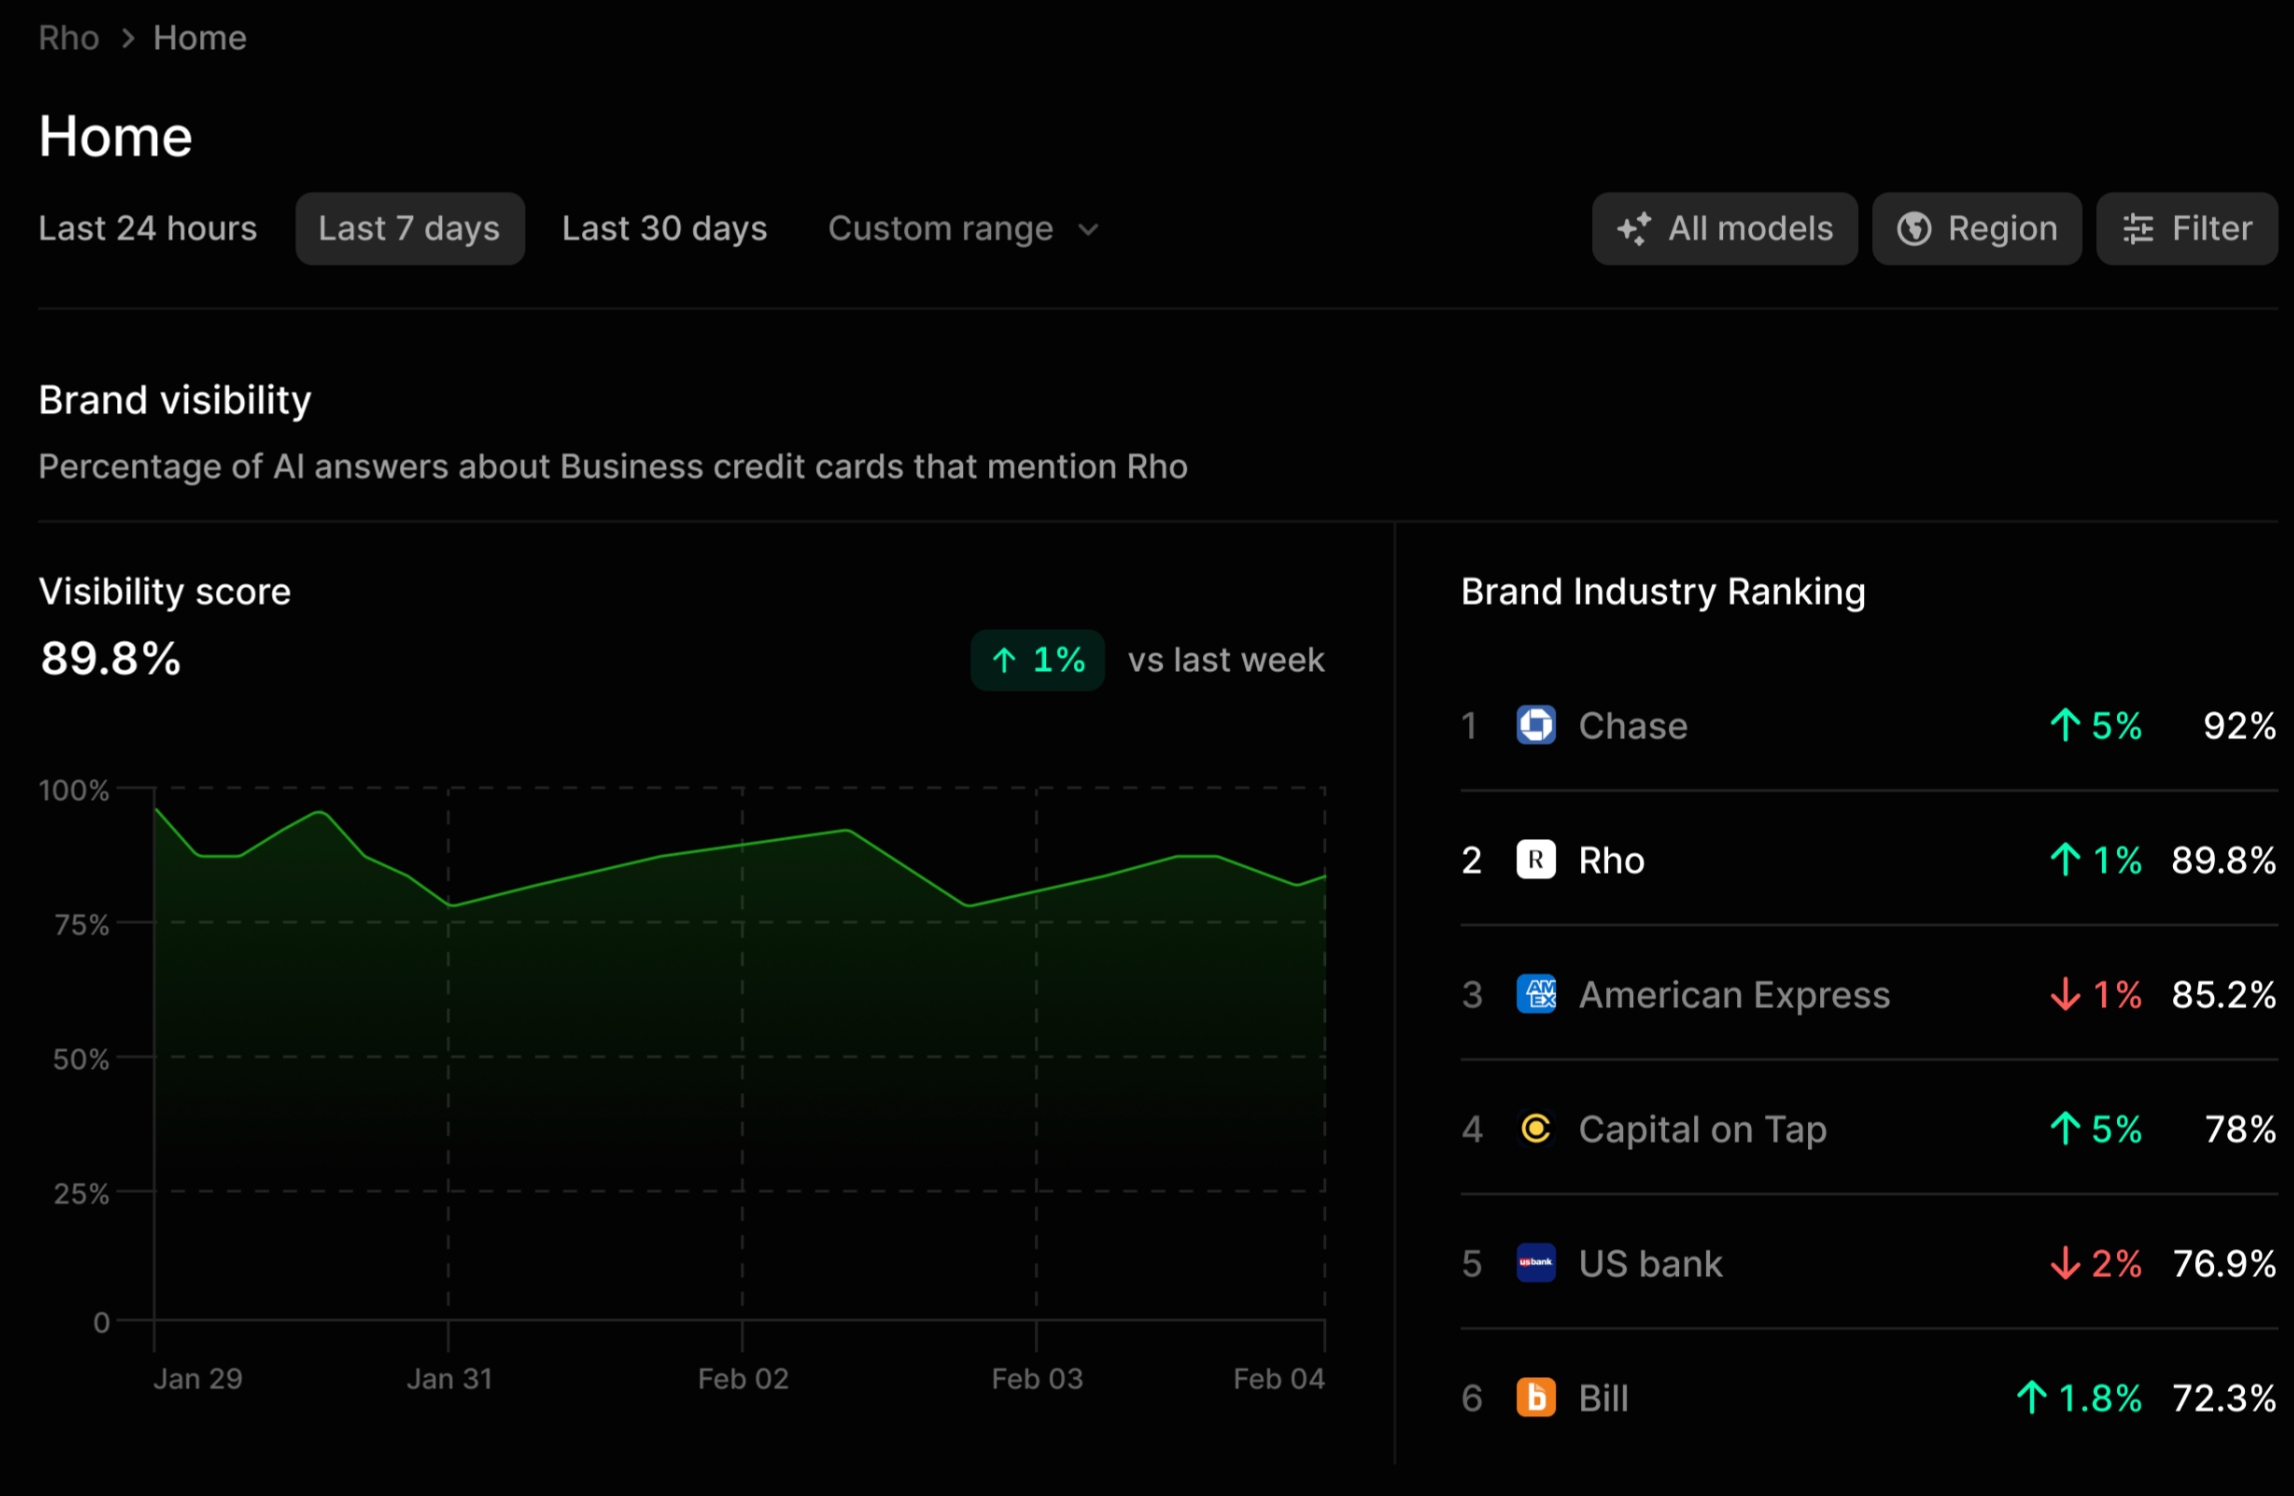Click the Jan 31 axis label

[x=449, y=1378]
